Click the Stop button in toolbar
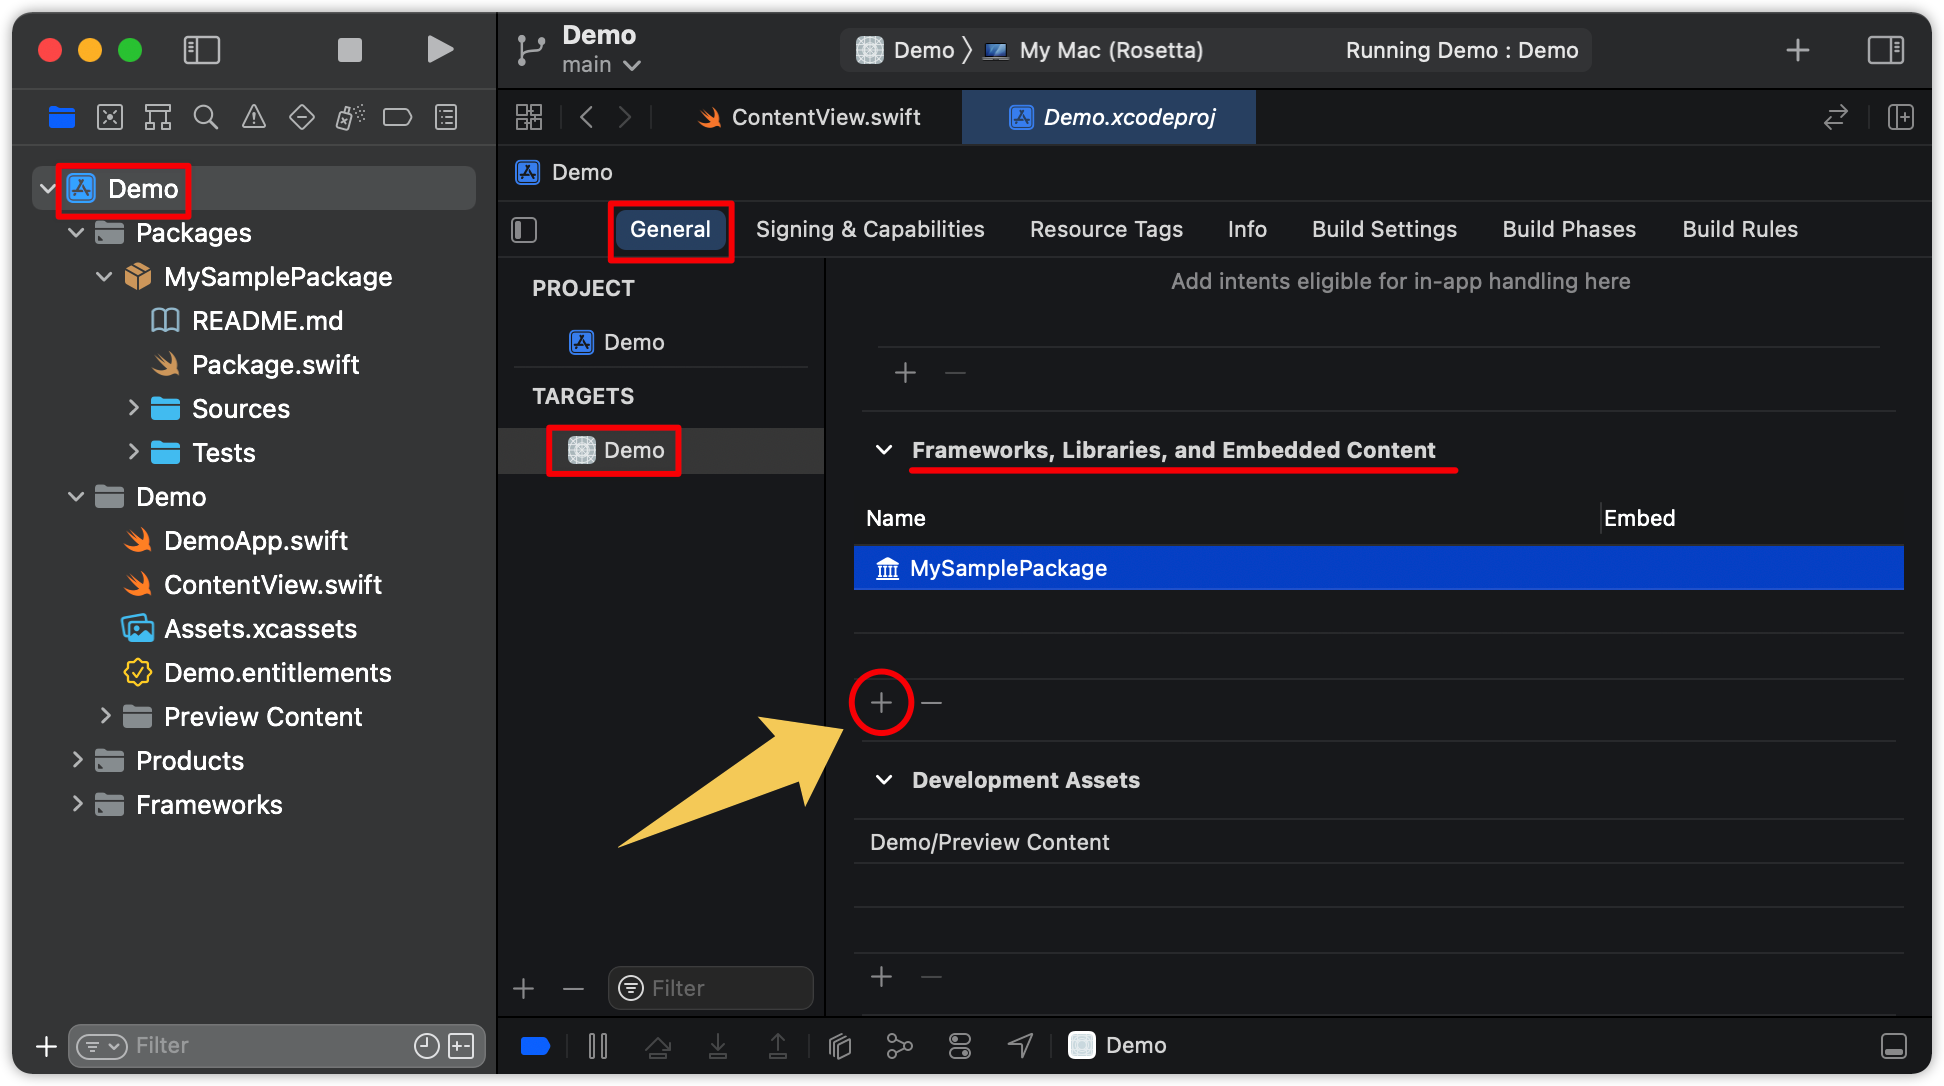The height and width of the screenshot is (1086, 1944). coord(349,50)
